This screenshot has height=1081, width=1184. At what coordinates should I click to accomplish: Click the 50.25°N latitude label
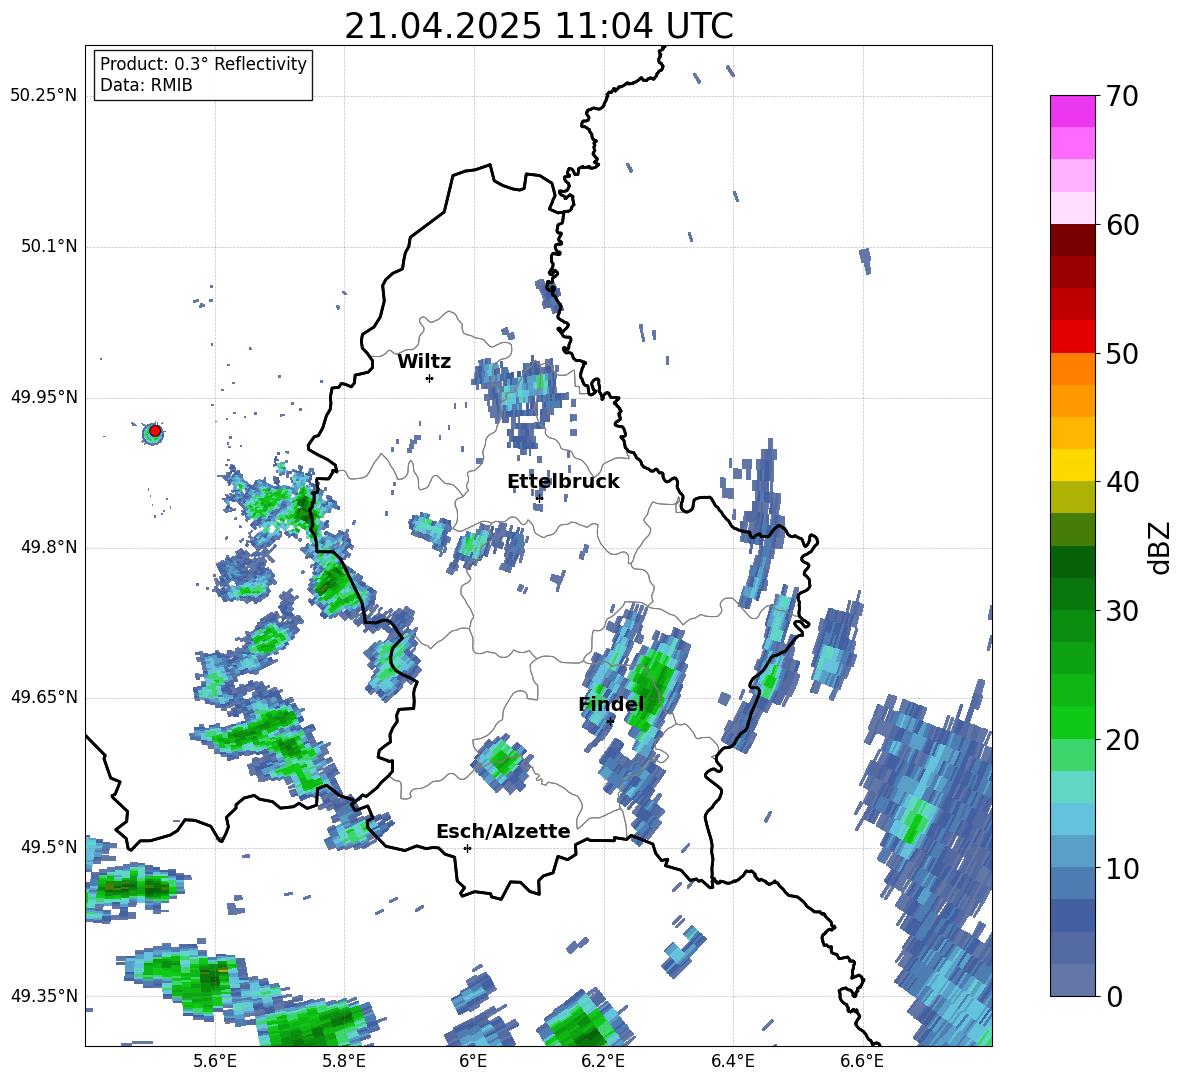point(44,96)
